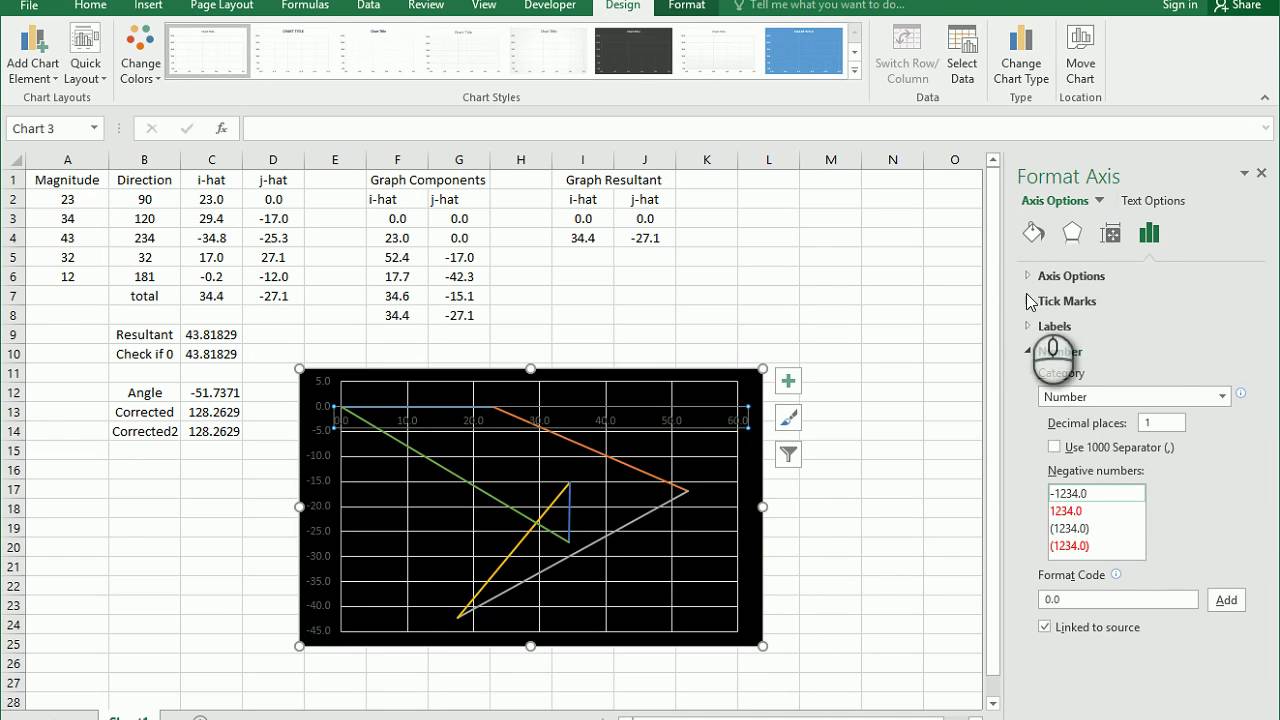Open Fill & Line pane icon

pyautogui.click(x=1033, y=233)
